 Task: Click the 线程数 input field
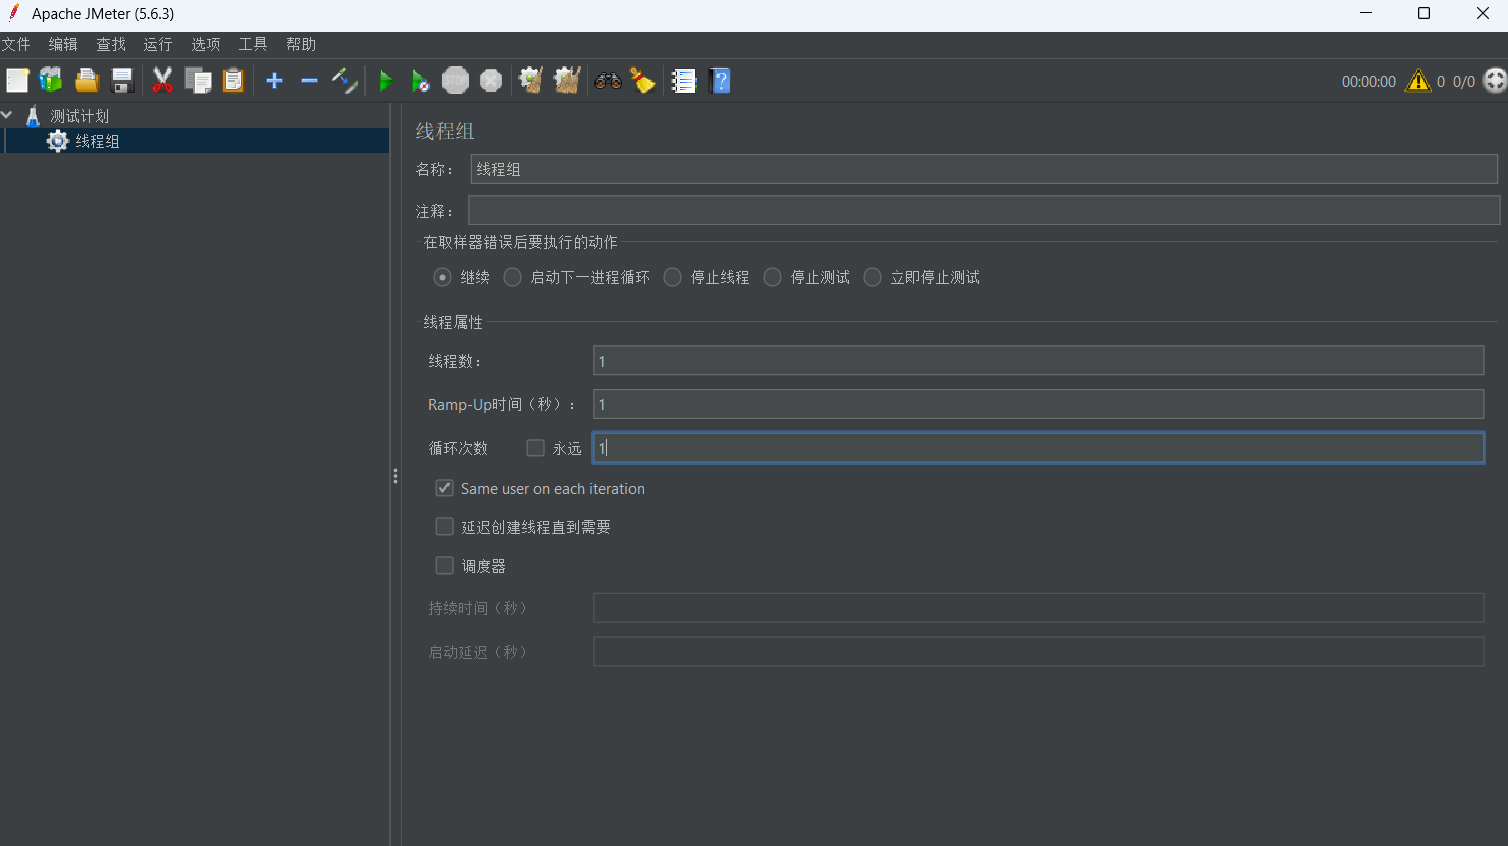(1038, 361)
